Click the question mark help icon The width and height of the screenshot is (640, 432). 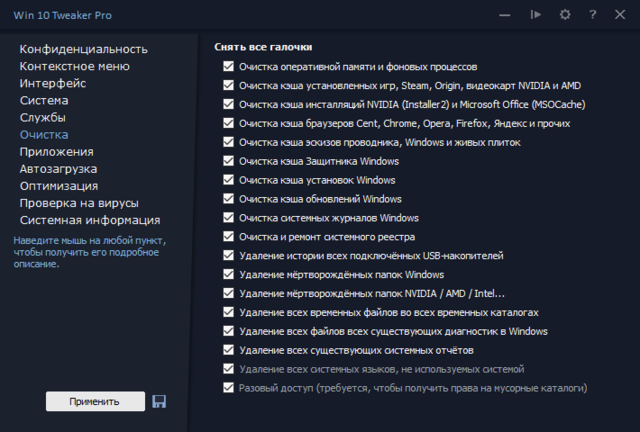coord(593,15)
